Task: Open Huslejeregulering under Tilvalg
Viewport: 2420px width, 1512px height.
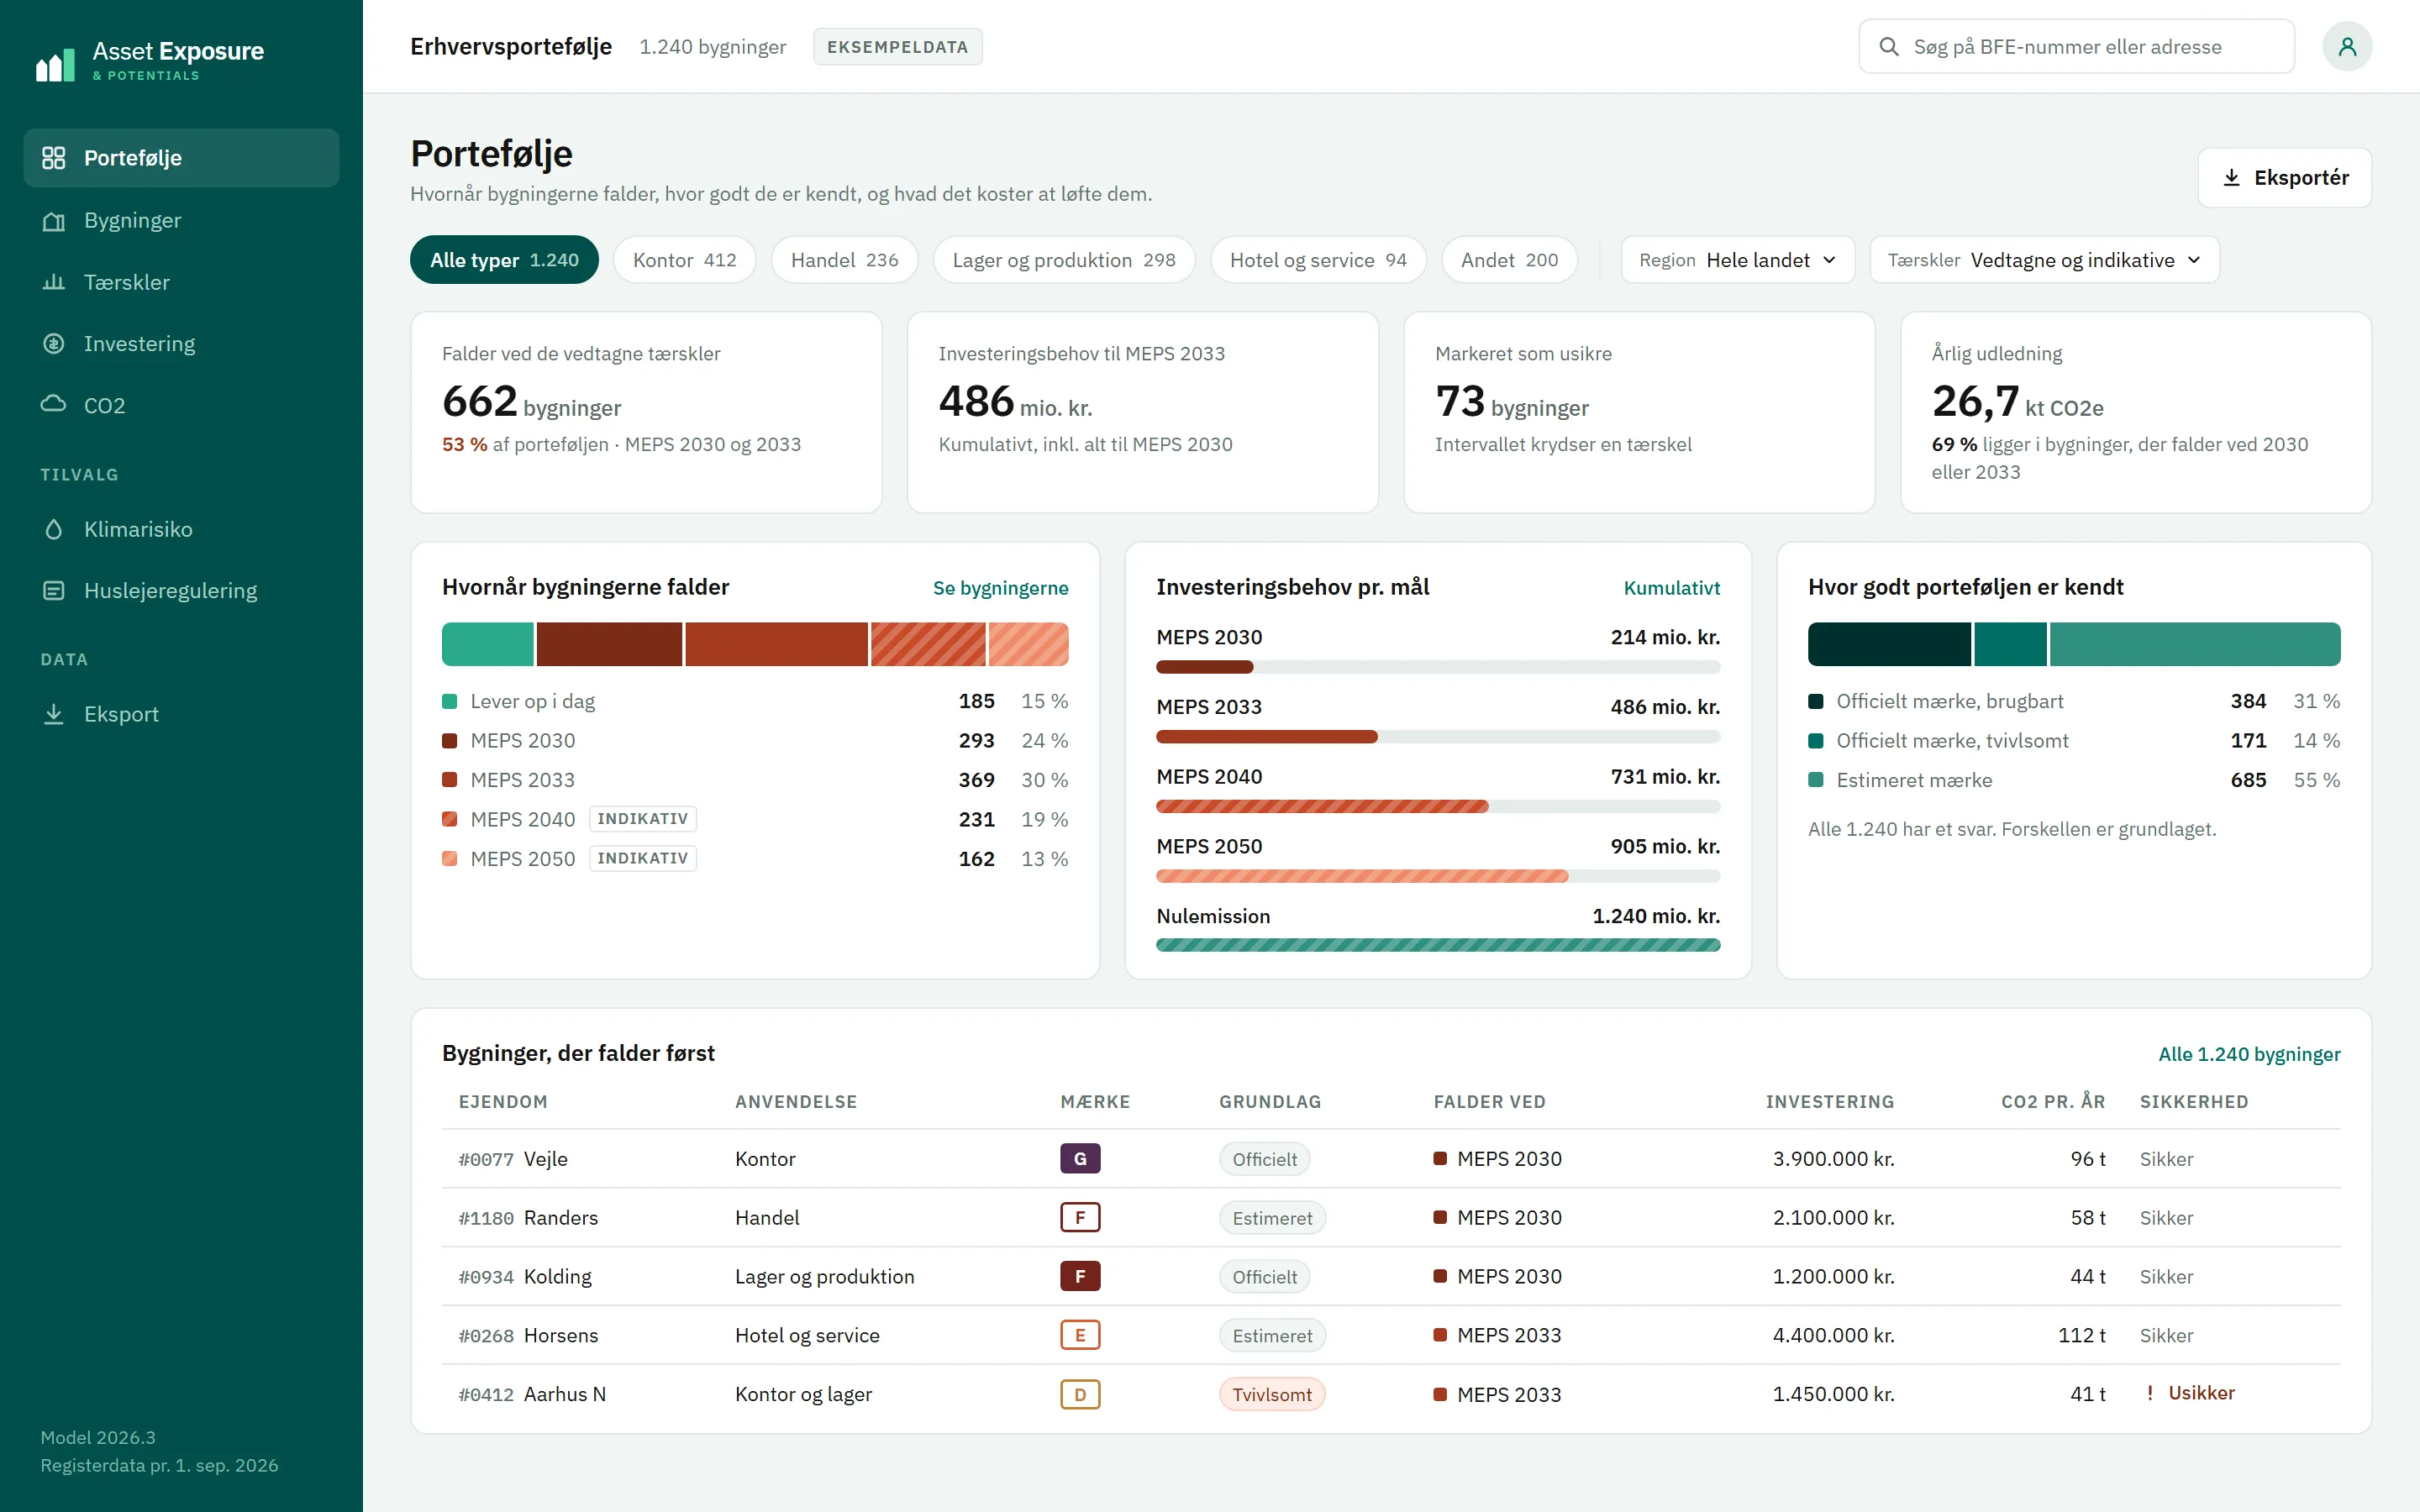Action: click(181, 591)
